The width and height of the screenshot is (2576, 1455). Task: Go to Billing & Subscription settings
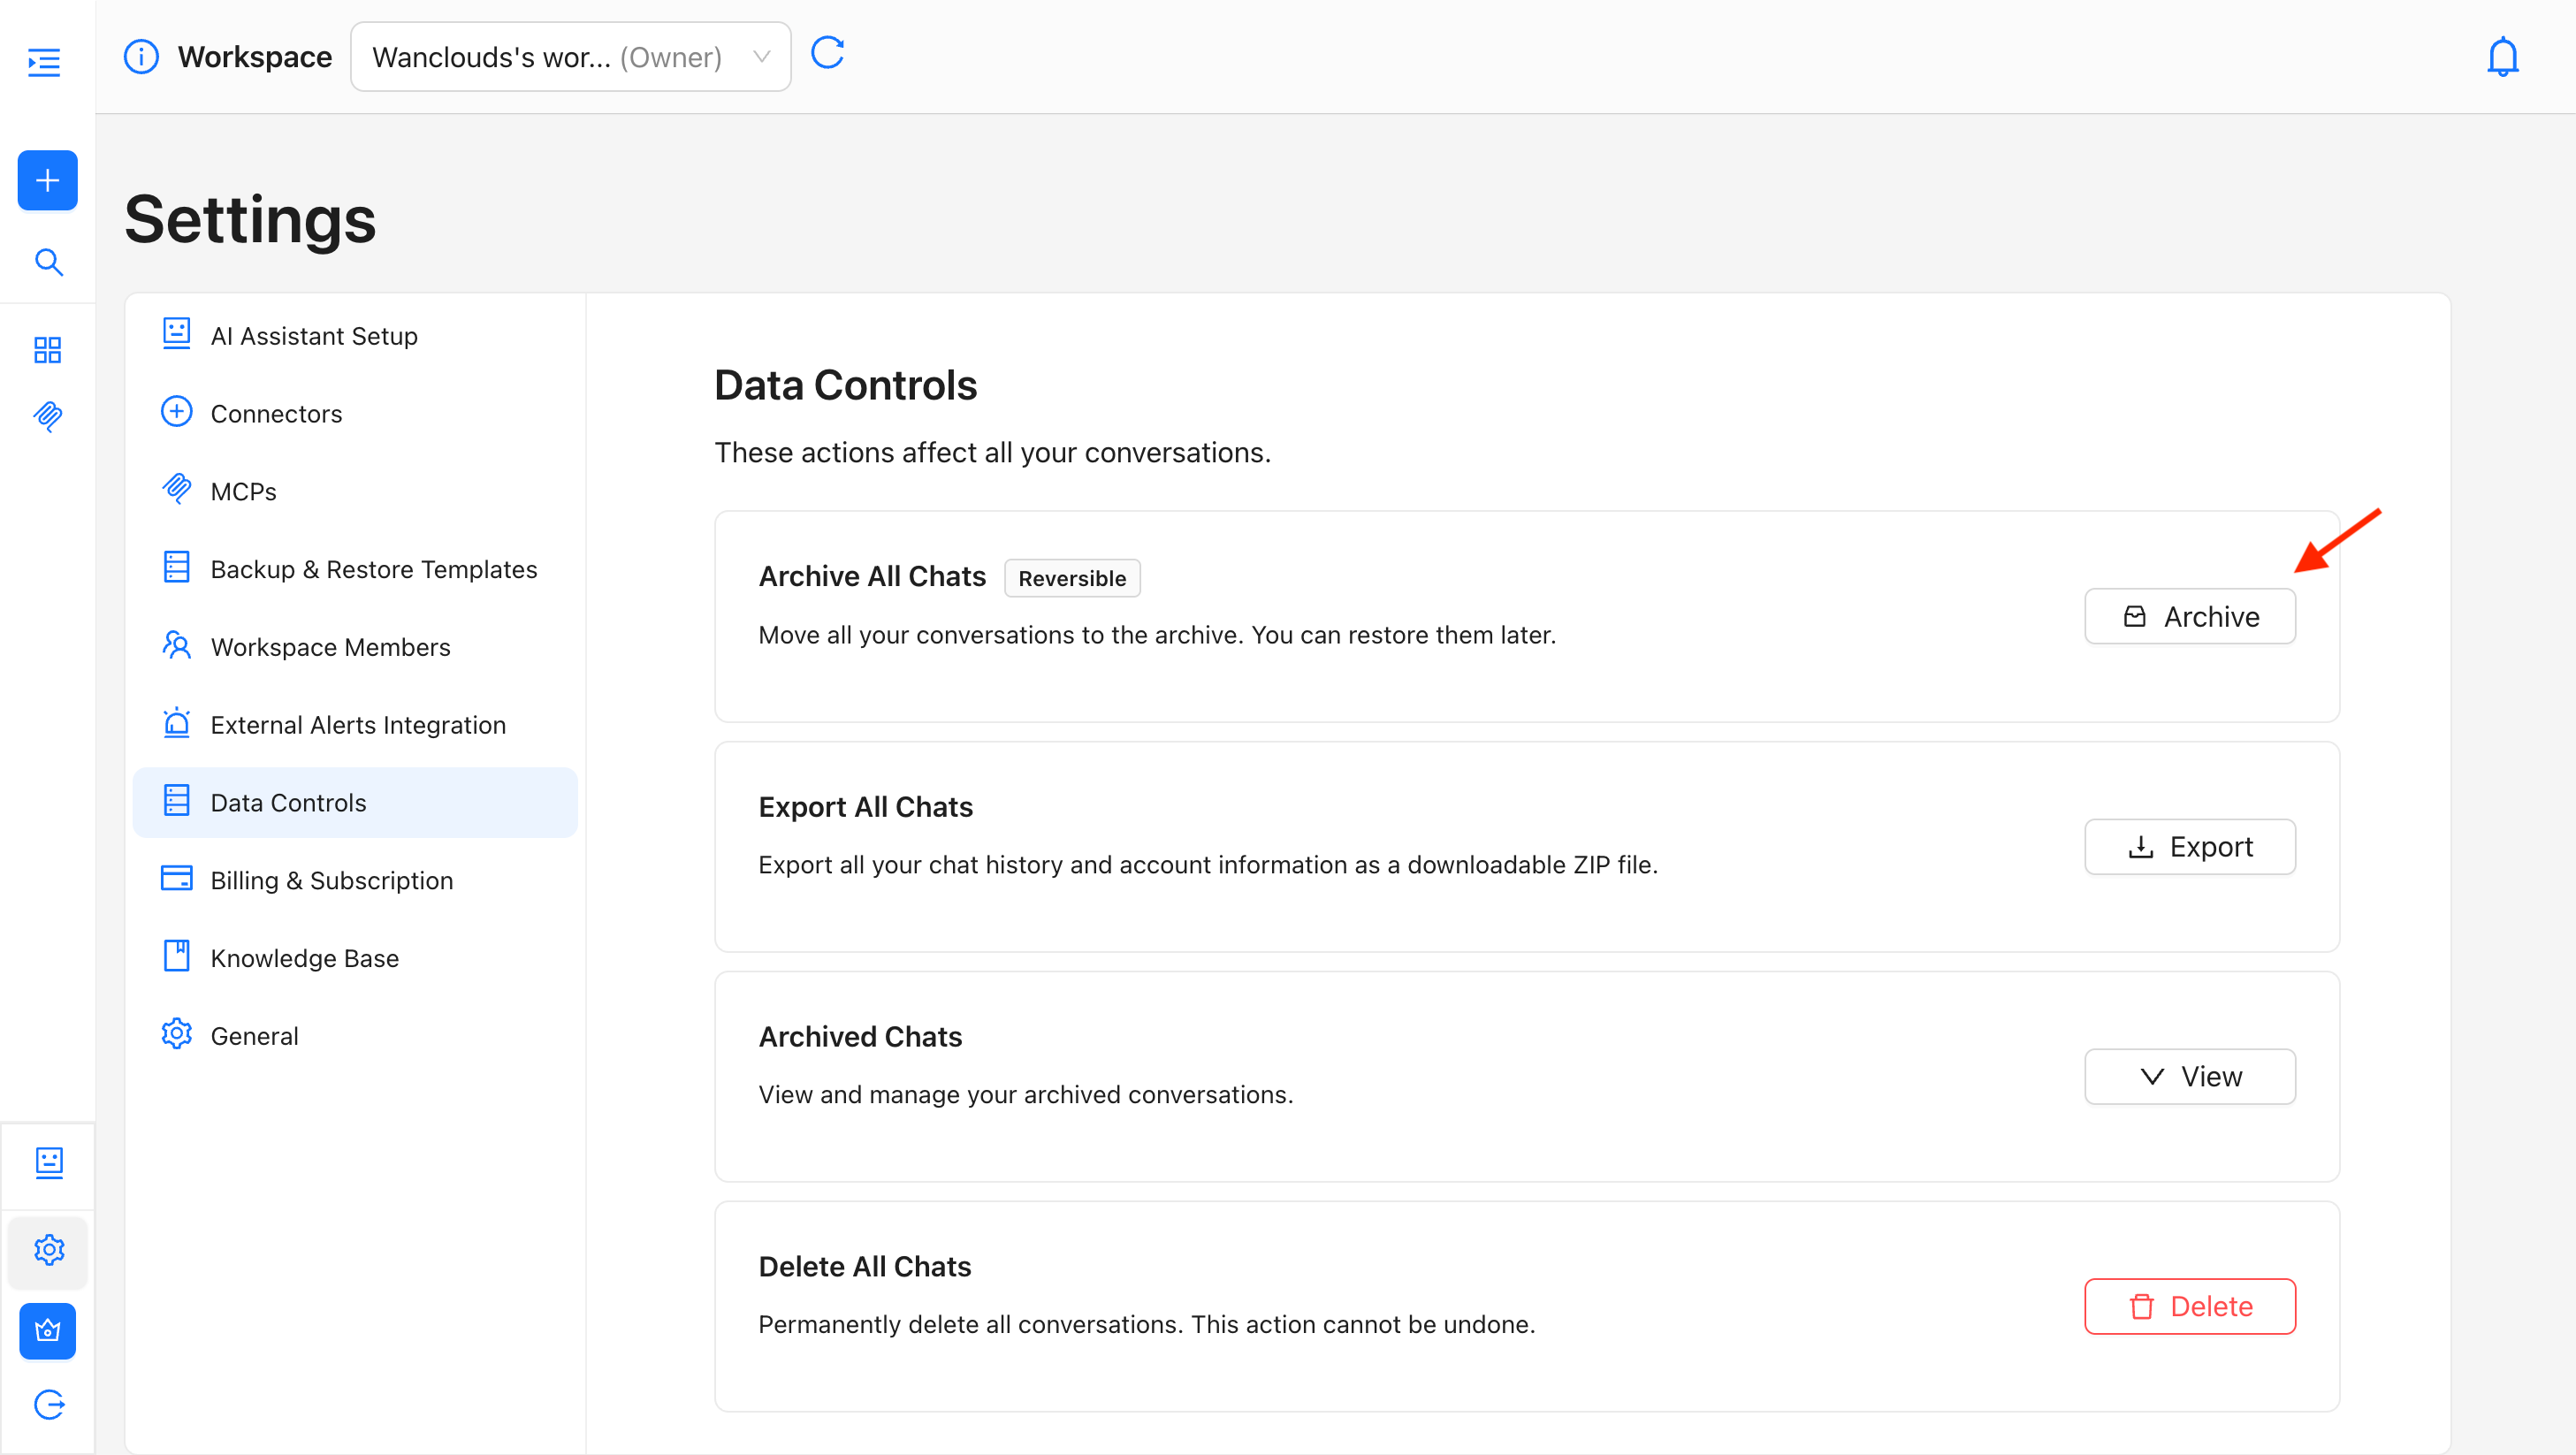pyautogui.click(x=331, y=881)
